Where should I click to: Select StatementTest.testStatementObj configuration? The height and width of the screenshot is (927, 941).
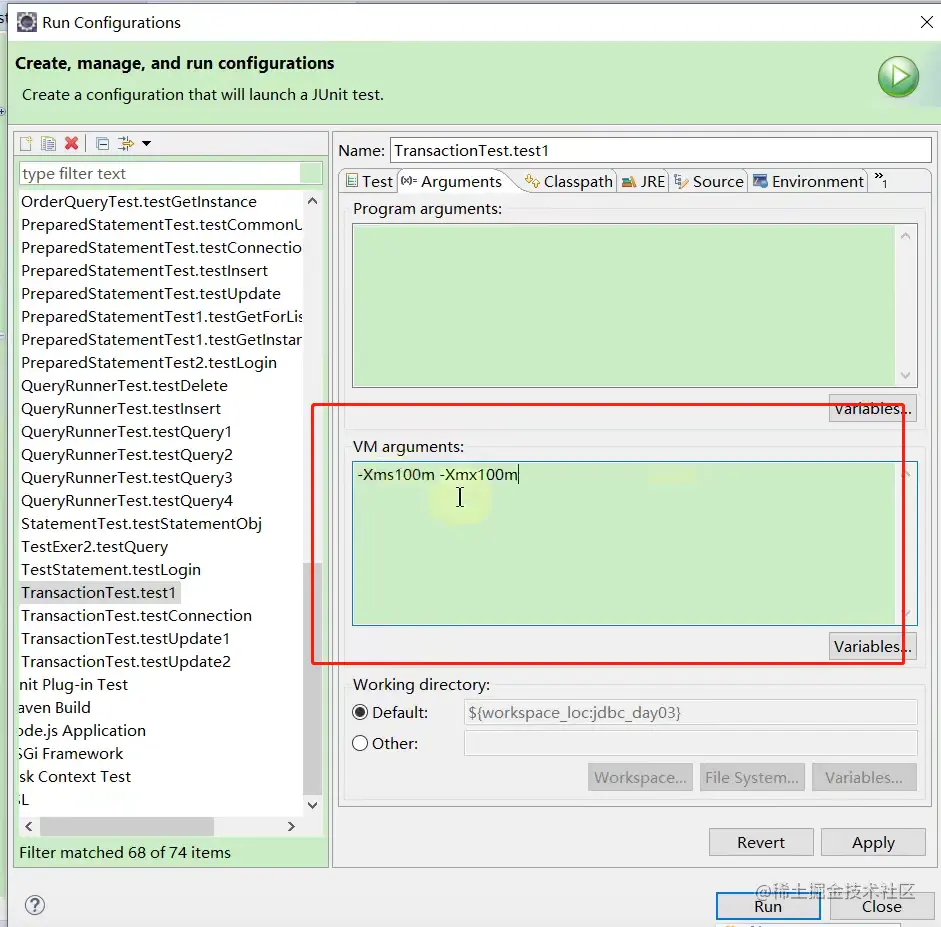[141, 523]
